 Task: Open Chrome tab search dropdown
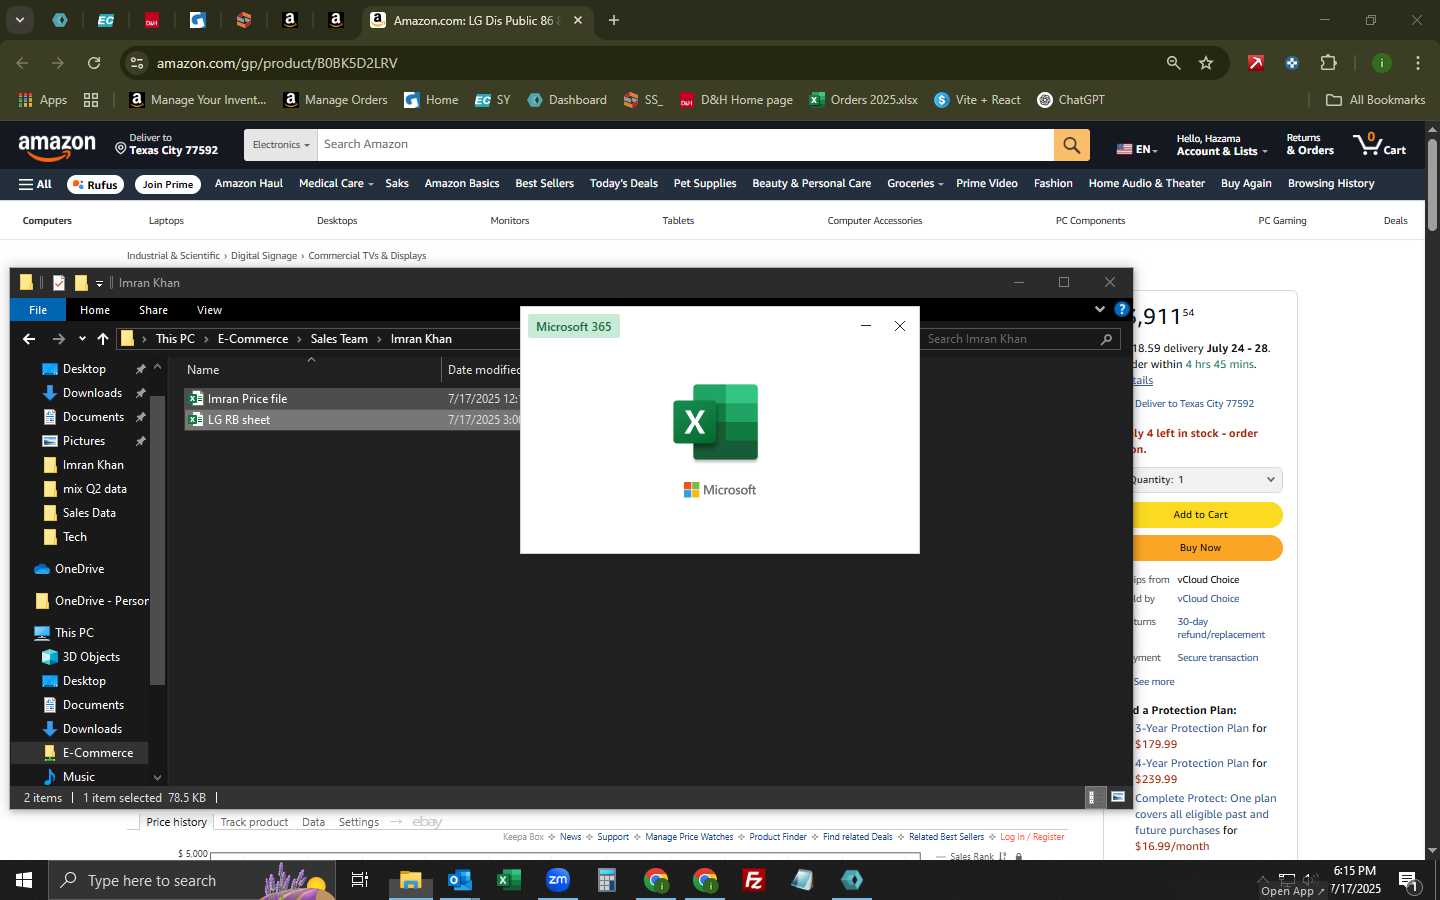(x=19, y=20)
